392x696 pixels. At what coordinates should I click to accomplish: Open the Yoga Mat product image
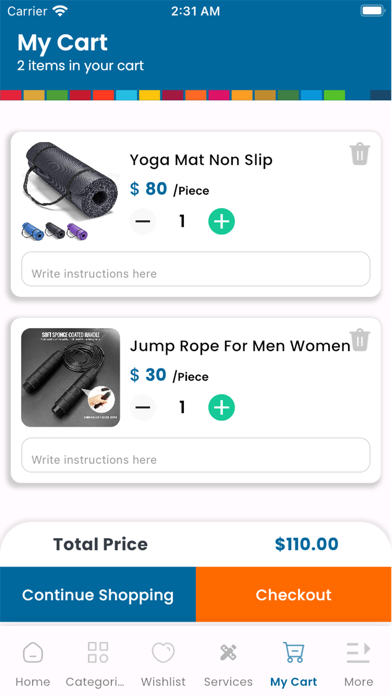pos(71,191)
